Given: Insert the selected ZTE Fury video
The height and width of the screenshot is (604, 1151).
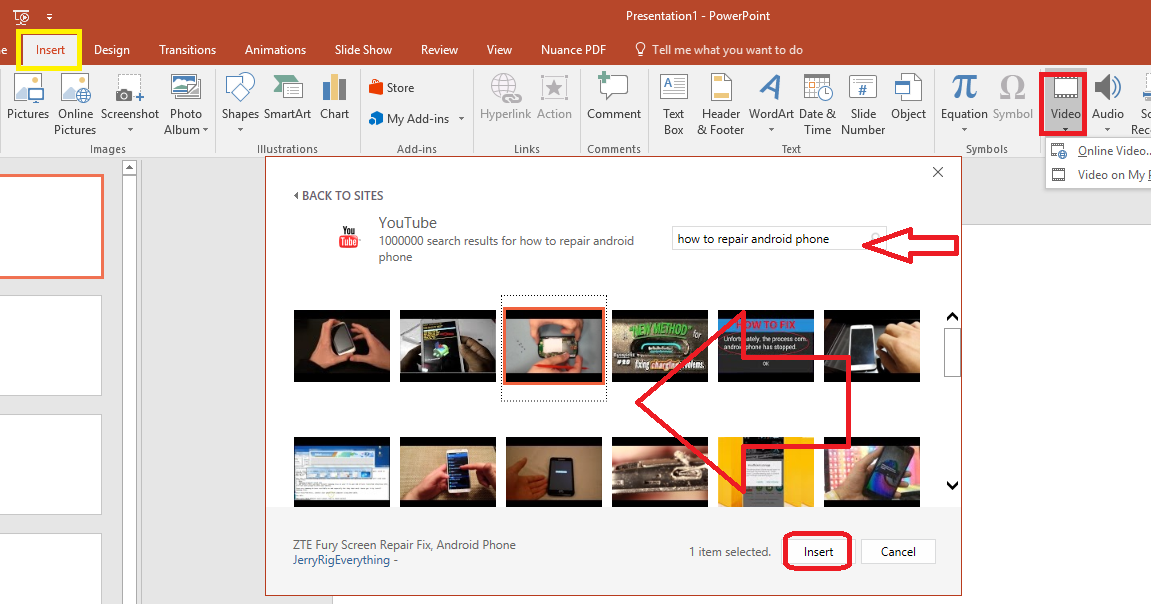Looking at the screenshot, I should (817, 551).
